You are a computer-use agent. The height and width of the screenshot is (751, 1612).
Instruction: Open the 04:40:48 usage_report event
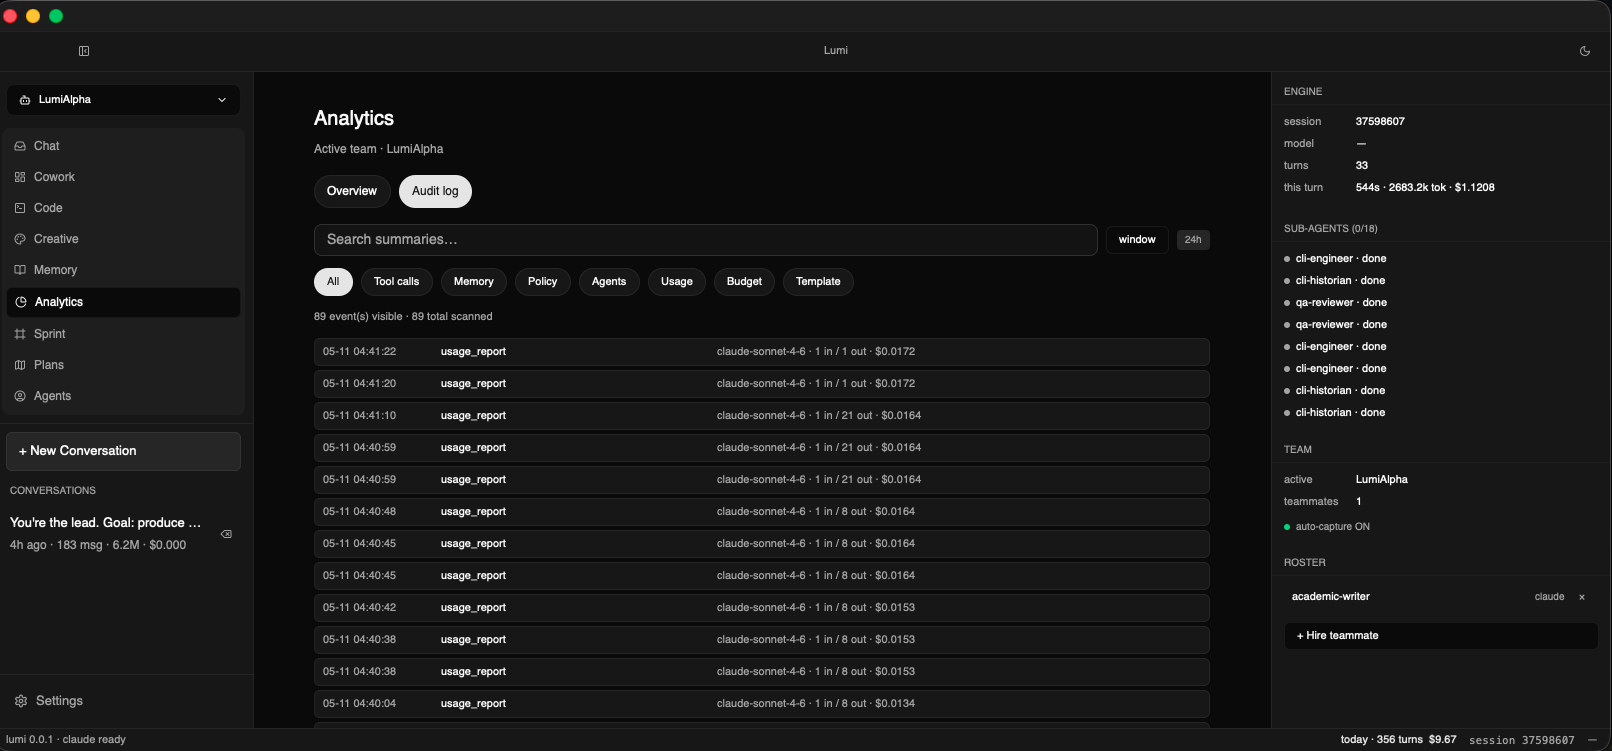click(x=762, y=512)
